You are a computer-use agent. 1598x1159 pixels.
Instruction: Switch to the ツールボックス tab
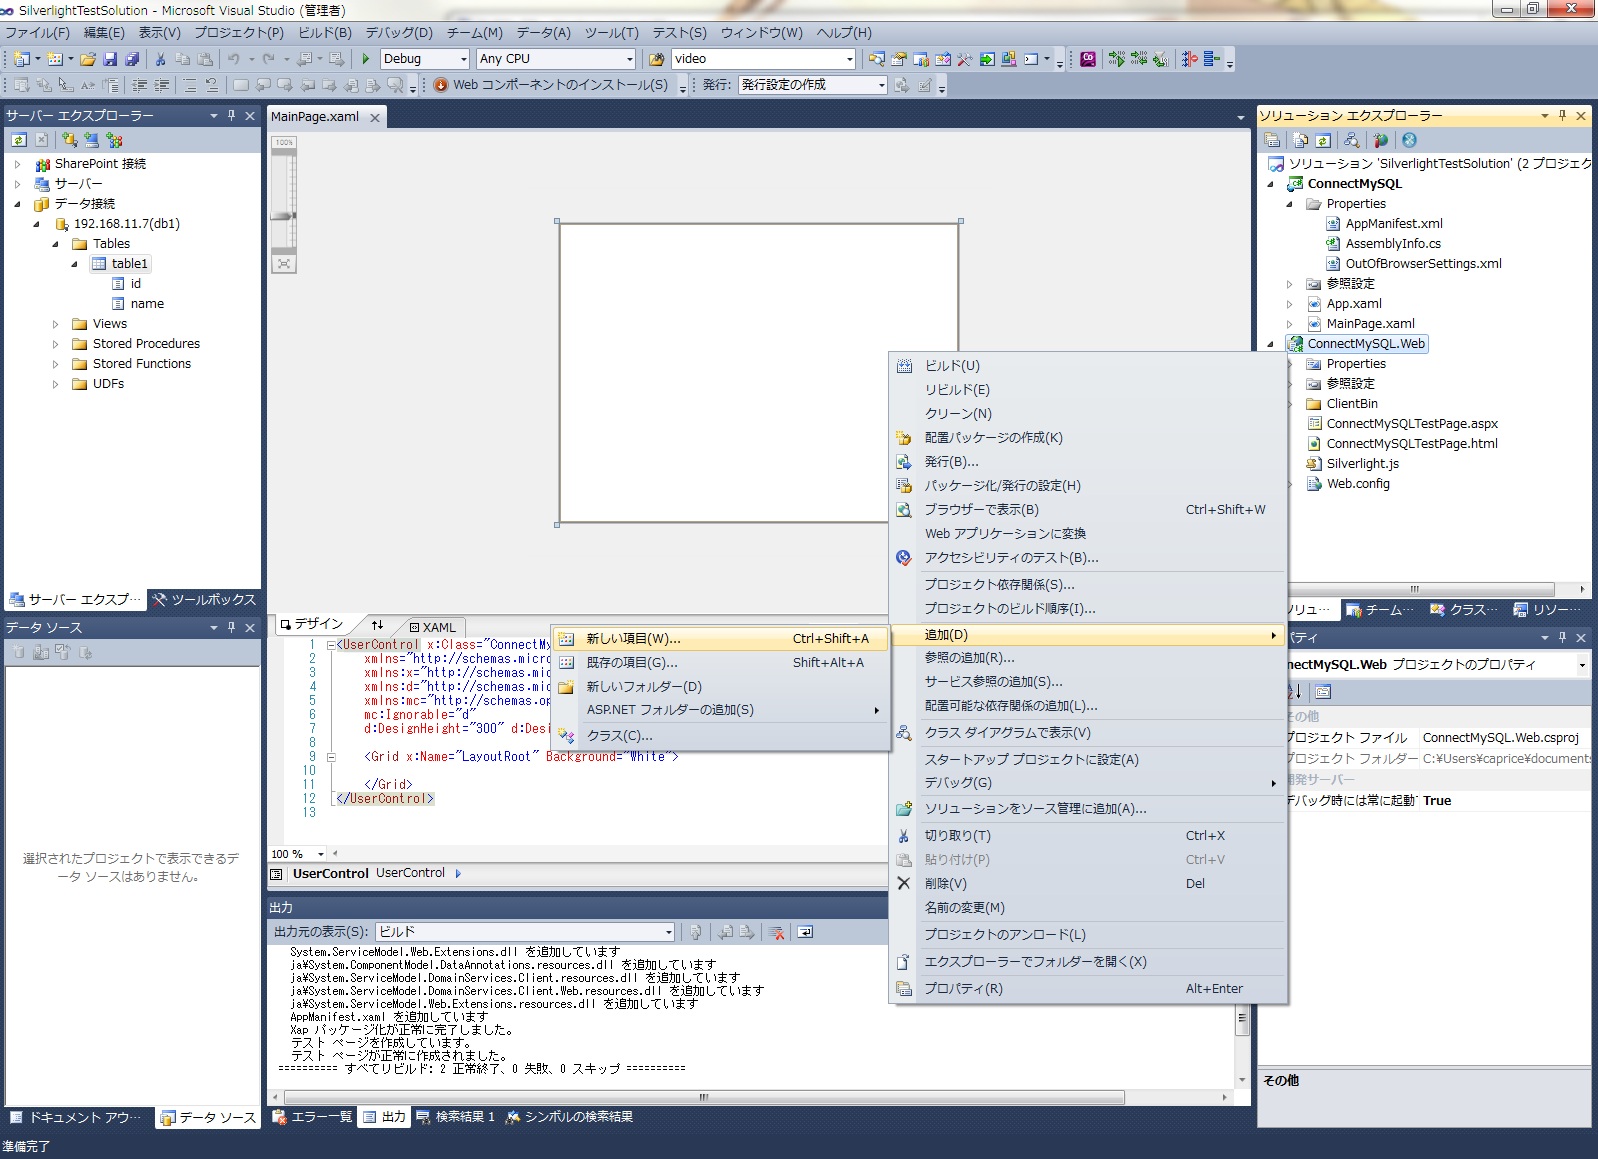[205, 600]
